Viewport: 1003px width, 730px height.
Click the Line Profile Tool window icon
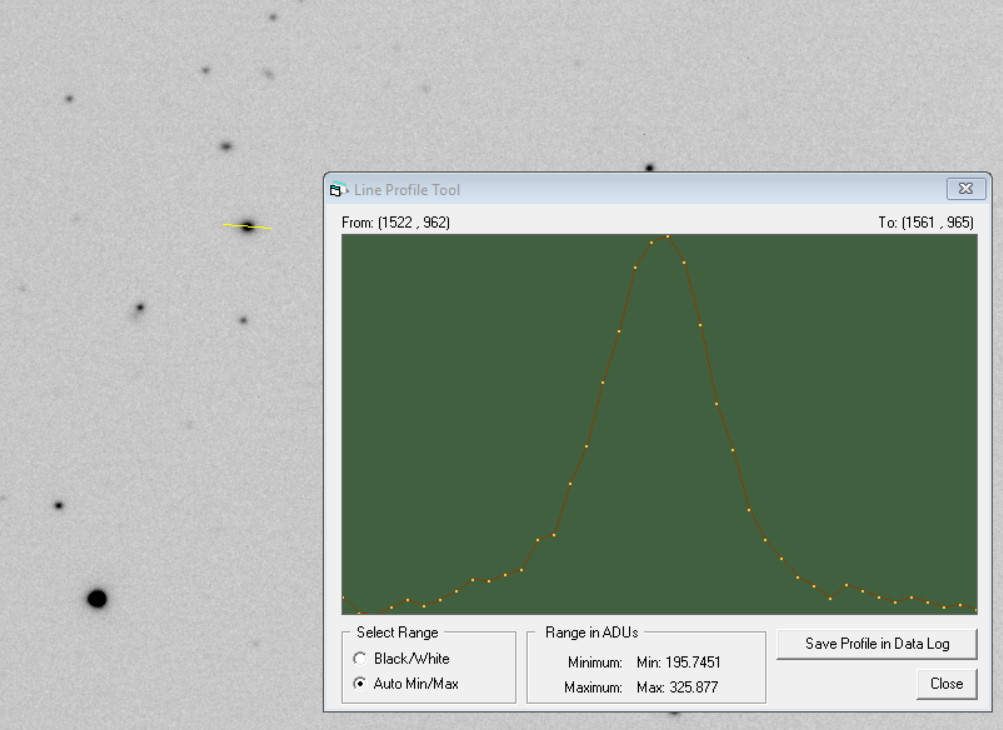click(x=337, y=190)
